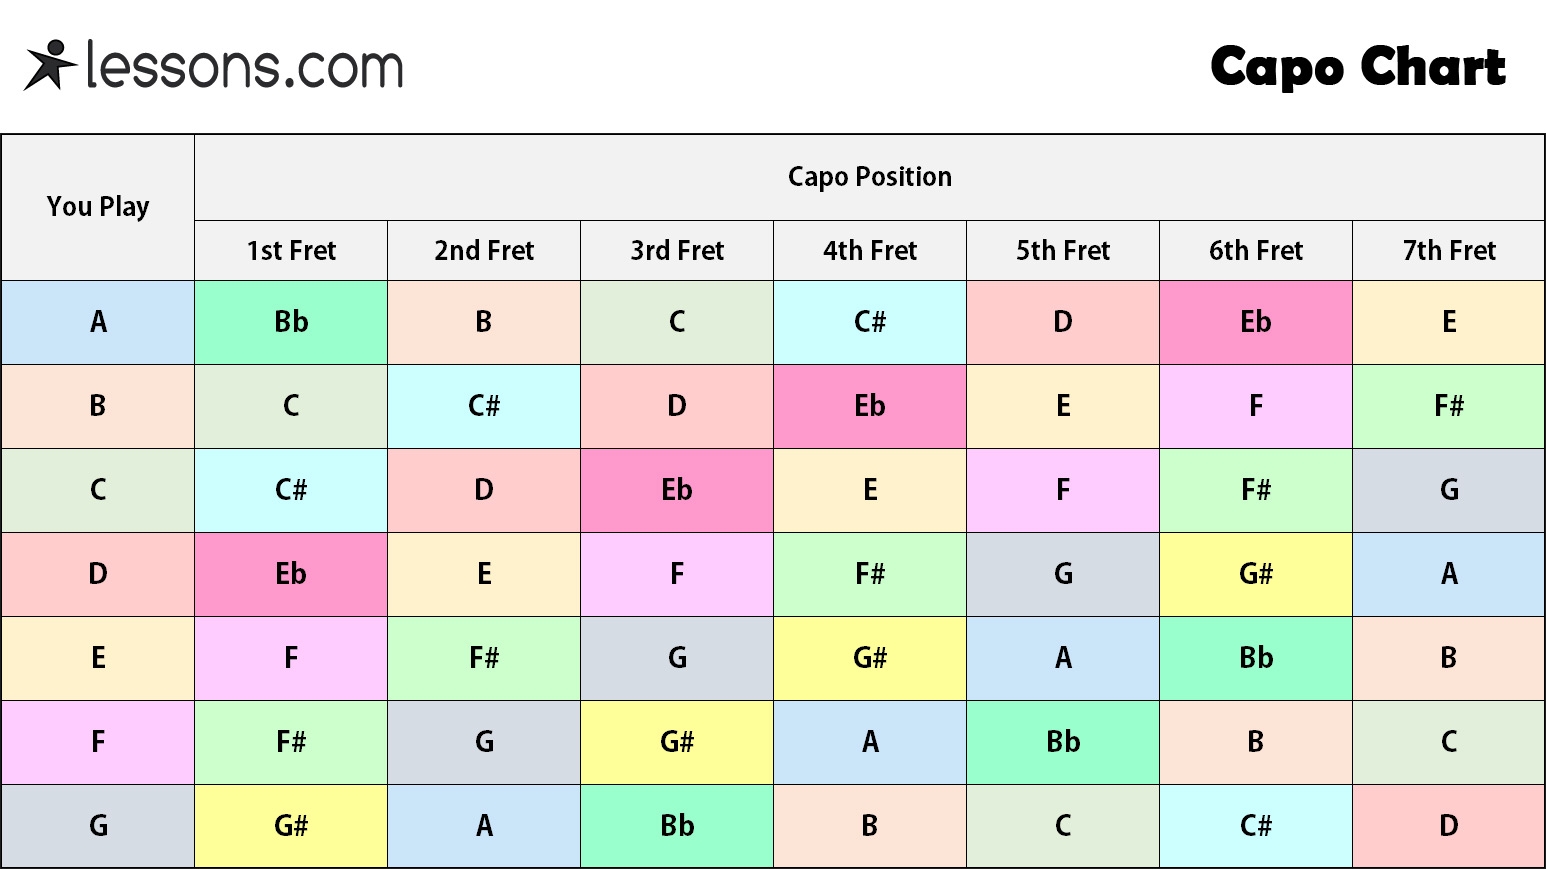1546x869 pixels.
Task: Click the D cell in row G, 7th Fret
Action: coord(1449,826)
